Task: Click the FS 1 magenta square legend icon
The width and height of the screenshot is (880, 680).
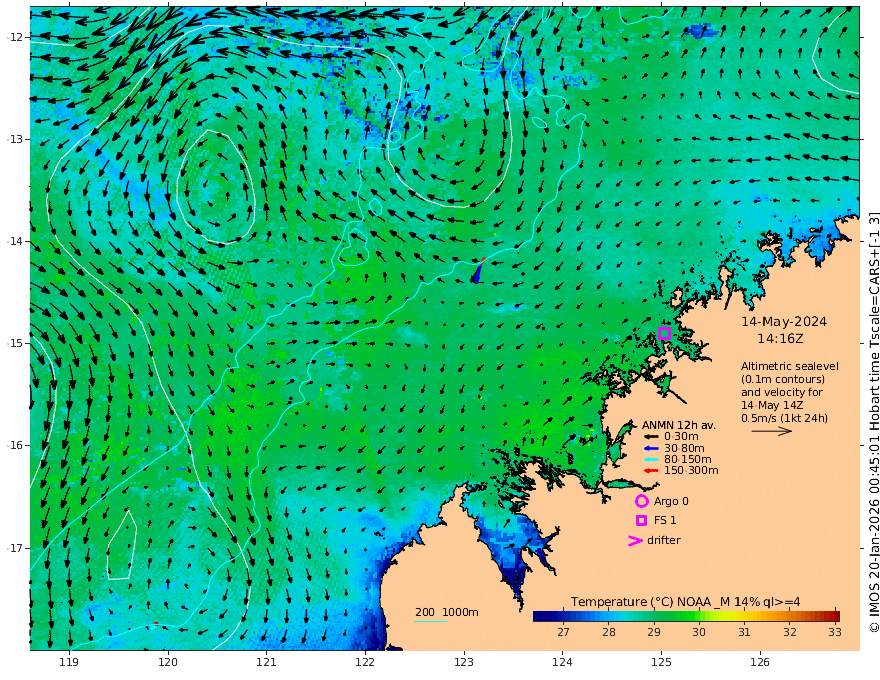Action: (x=641, y=520)
